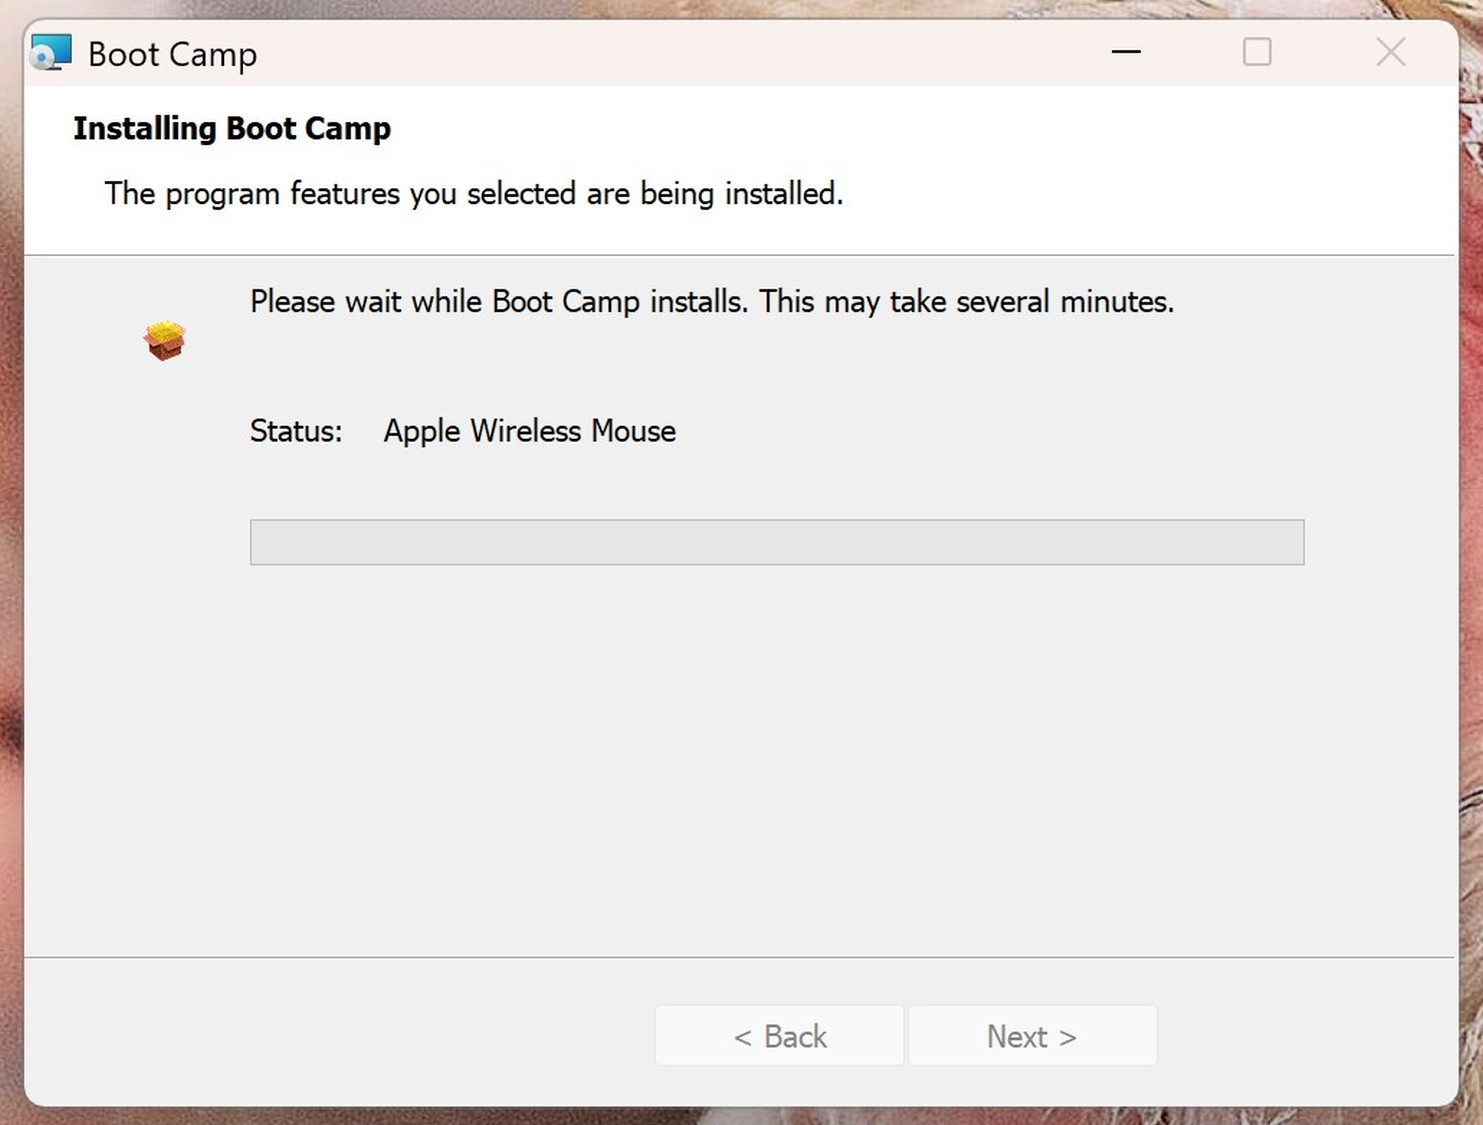Click 'The program features you selected' text

340,193
